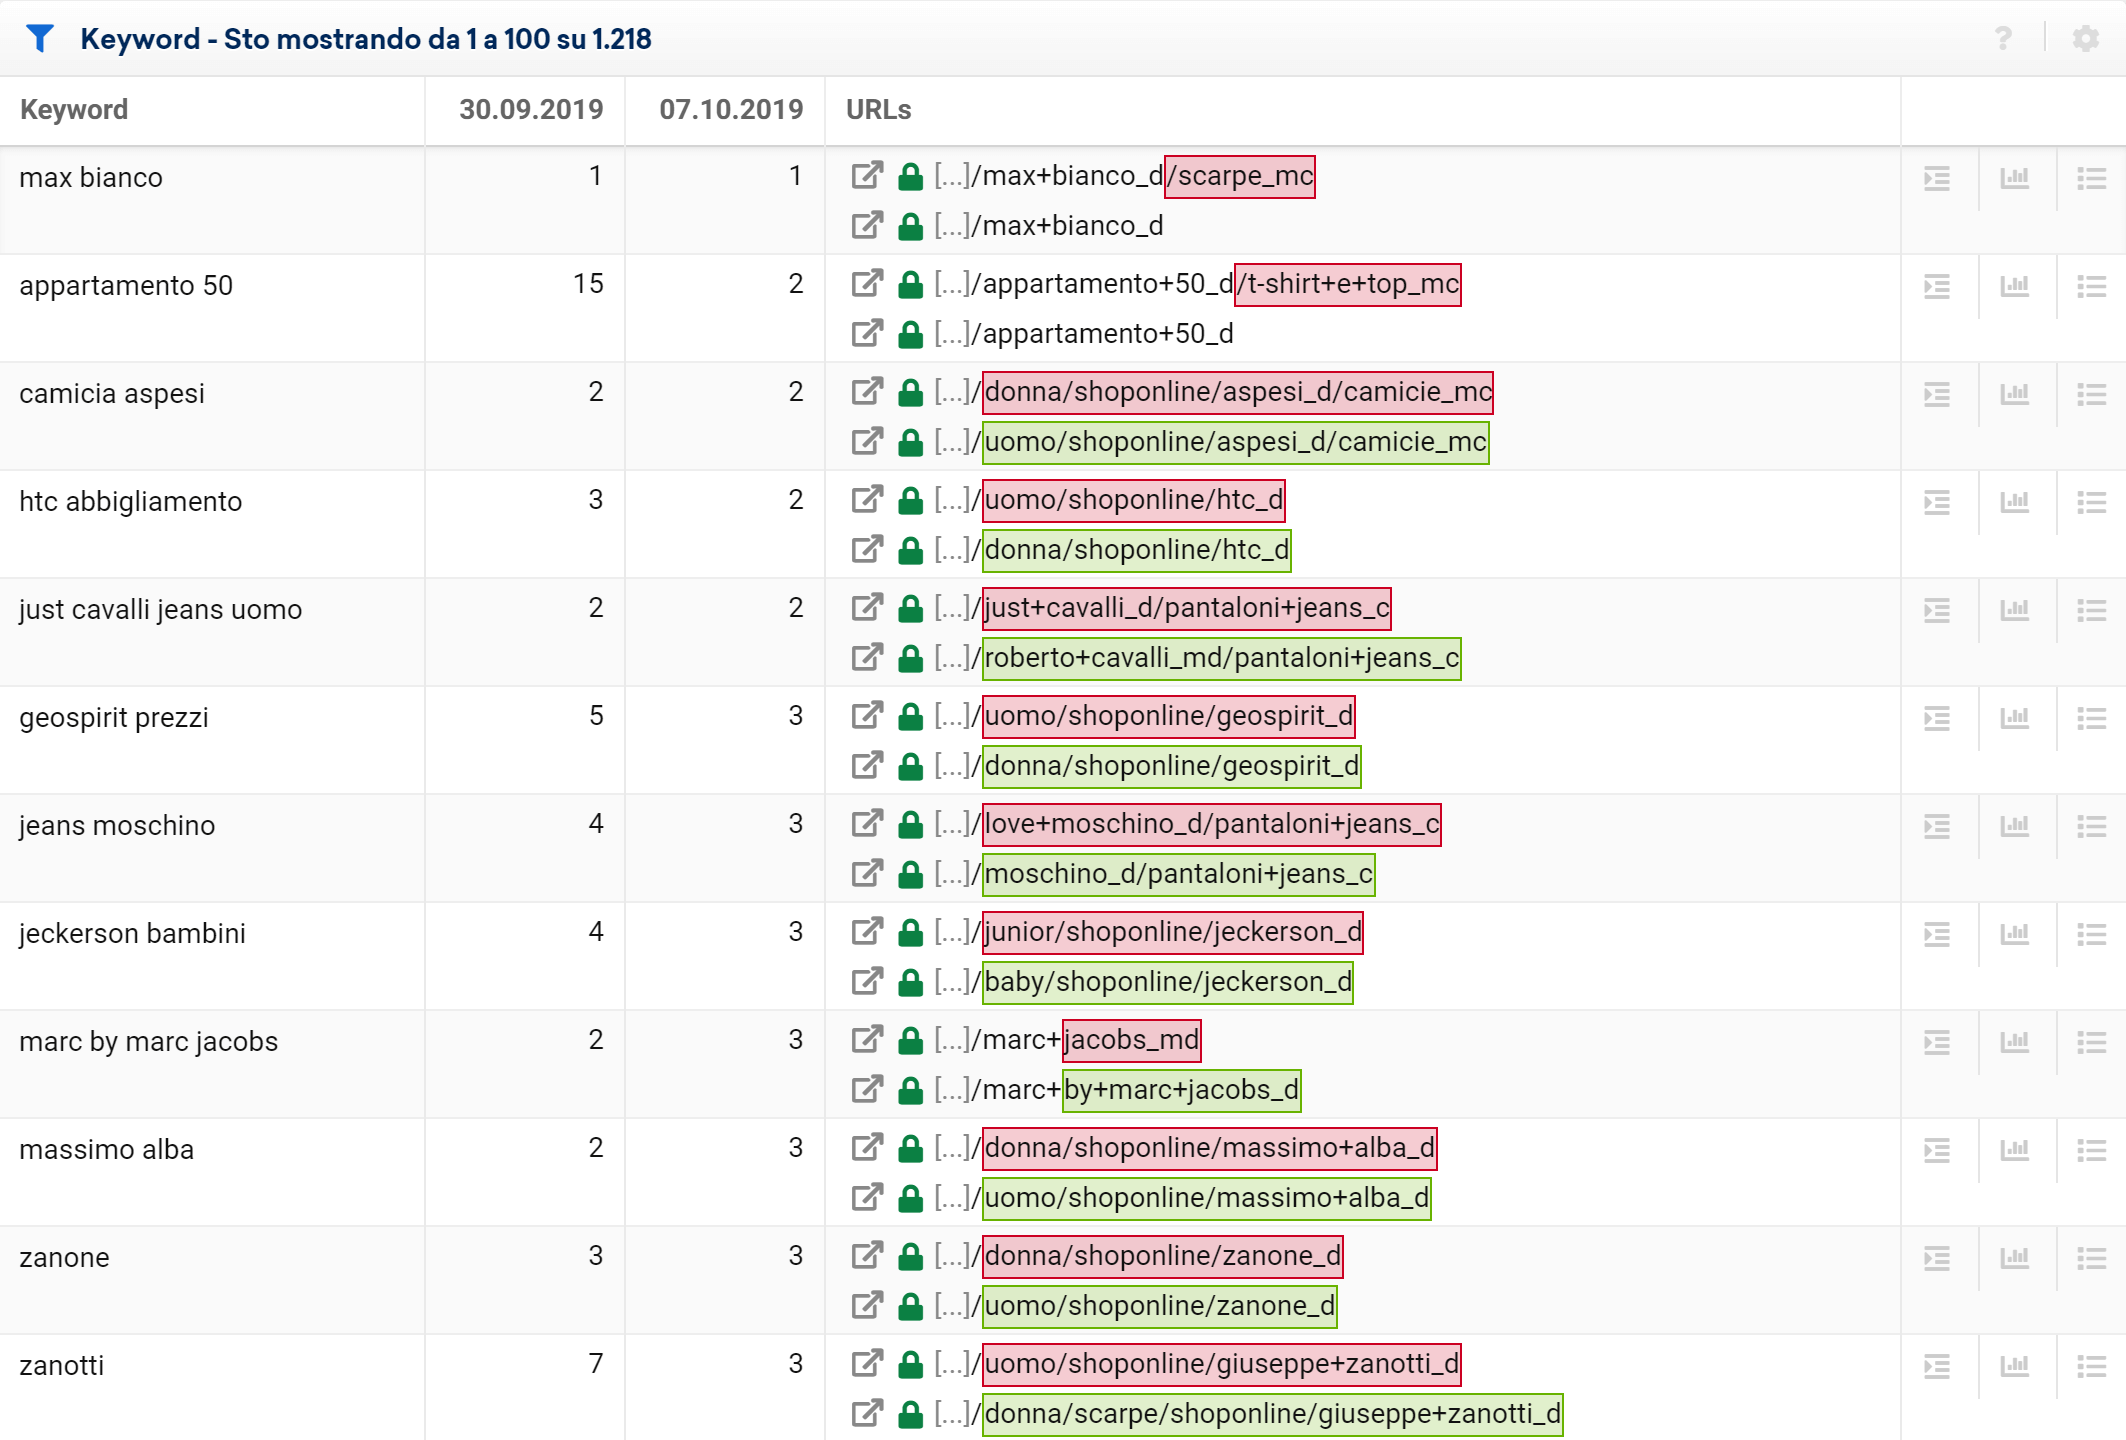Expand details icon for max bianco row
Screen dimensions: 2126x1440
coord(1937,178)
